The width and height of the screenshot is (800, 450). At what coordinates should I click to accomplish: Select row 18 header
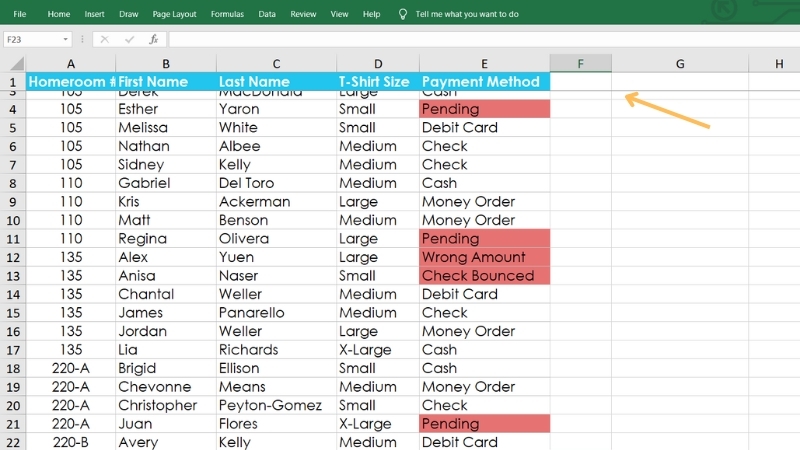coord(13,368)
